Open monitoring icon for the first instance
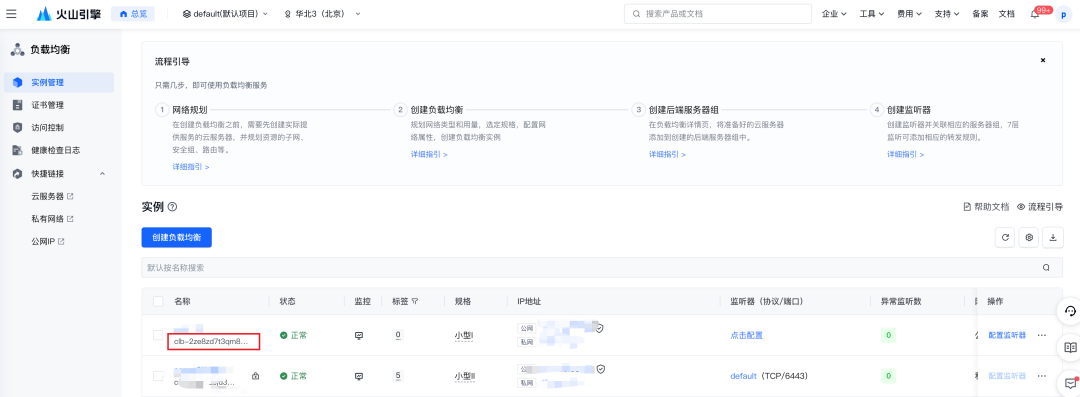This screenshot has width=1080, height=397. click(x=358, y=336)
